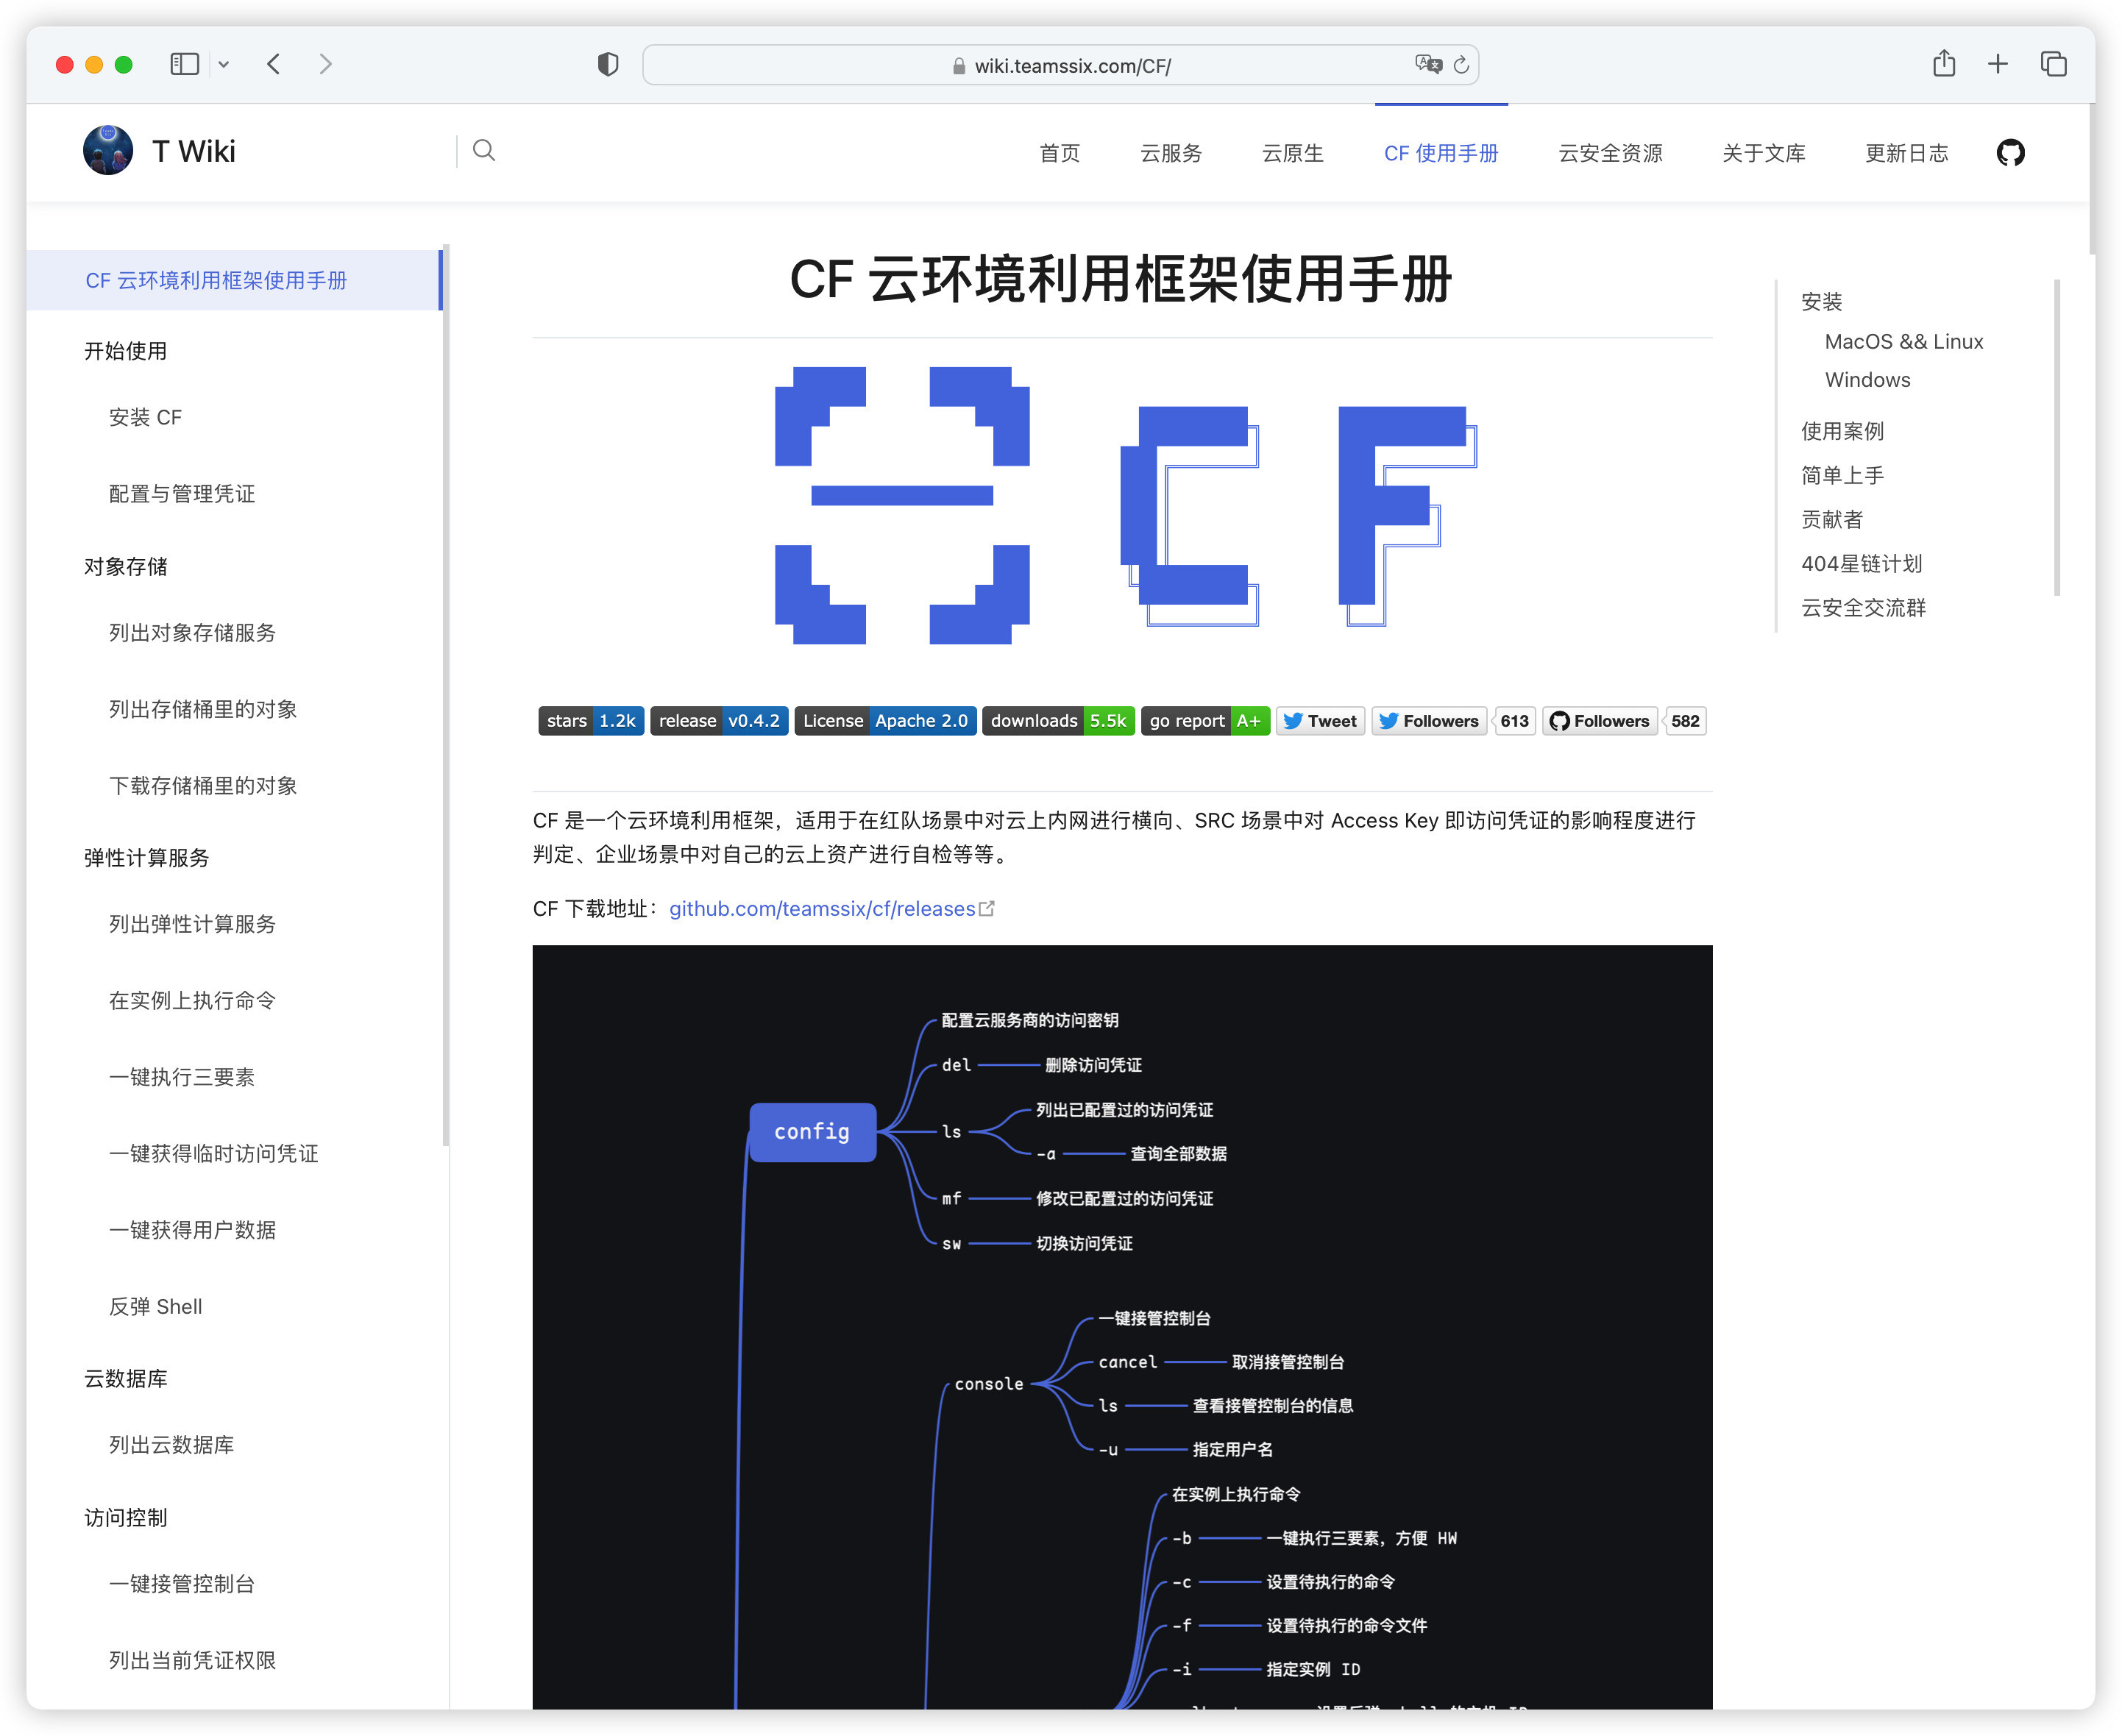Open the 云服务 navigation menu

[1171, 153]
